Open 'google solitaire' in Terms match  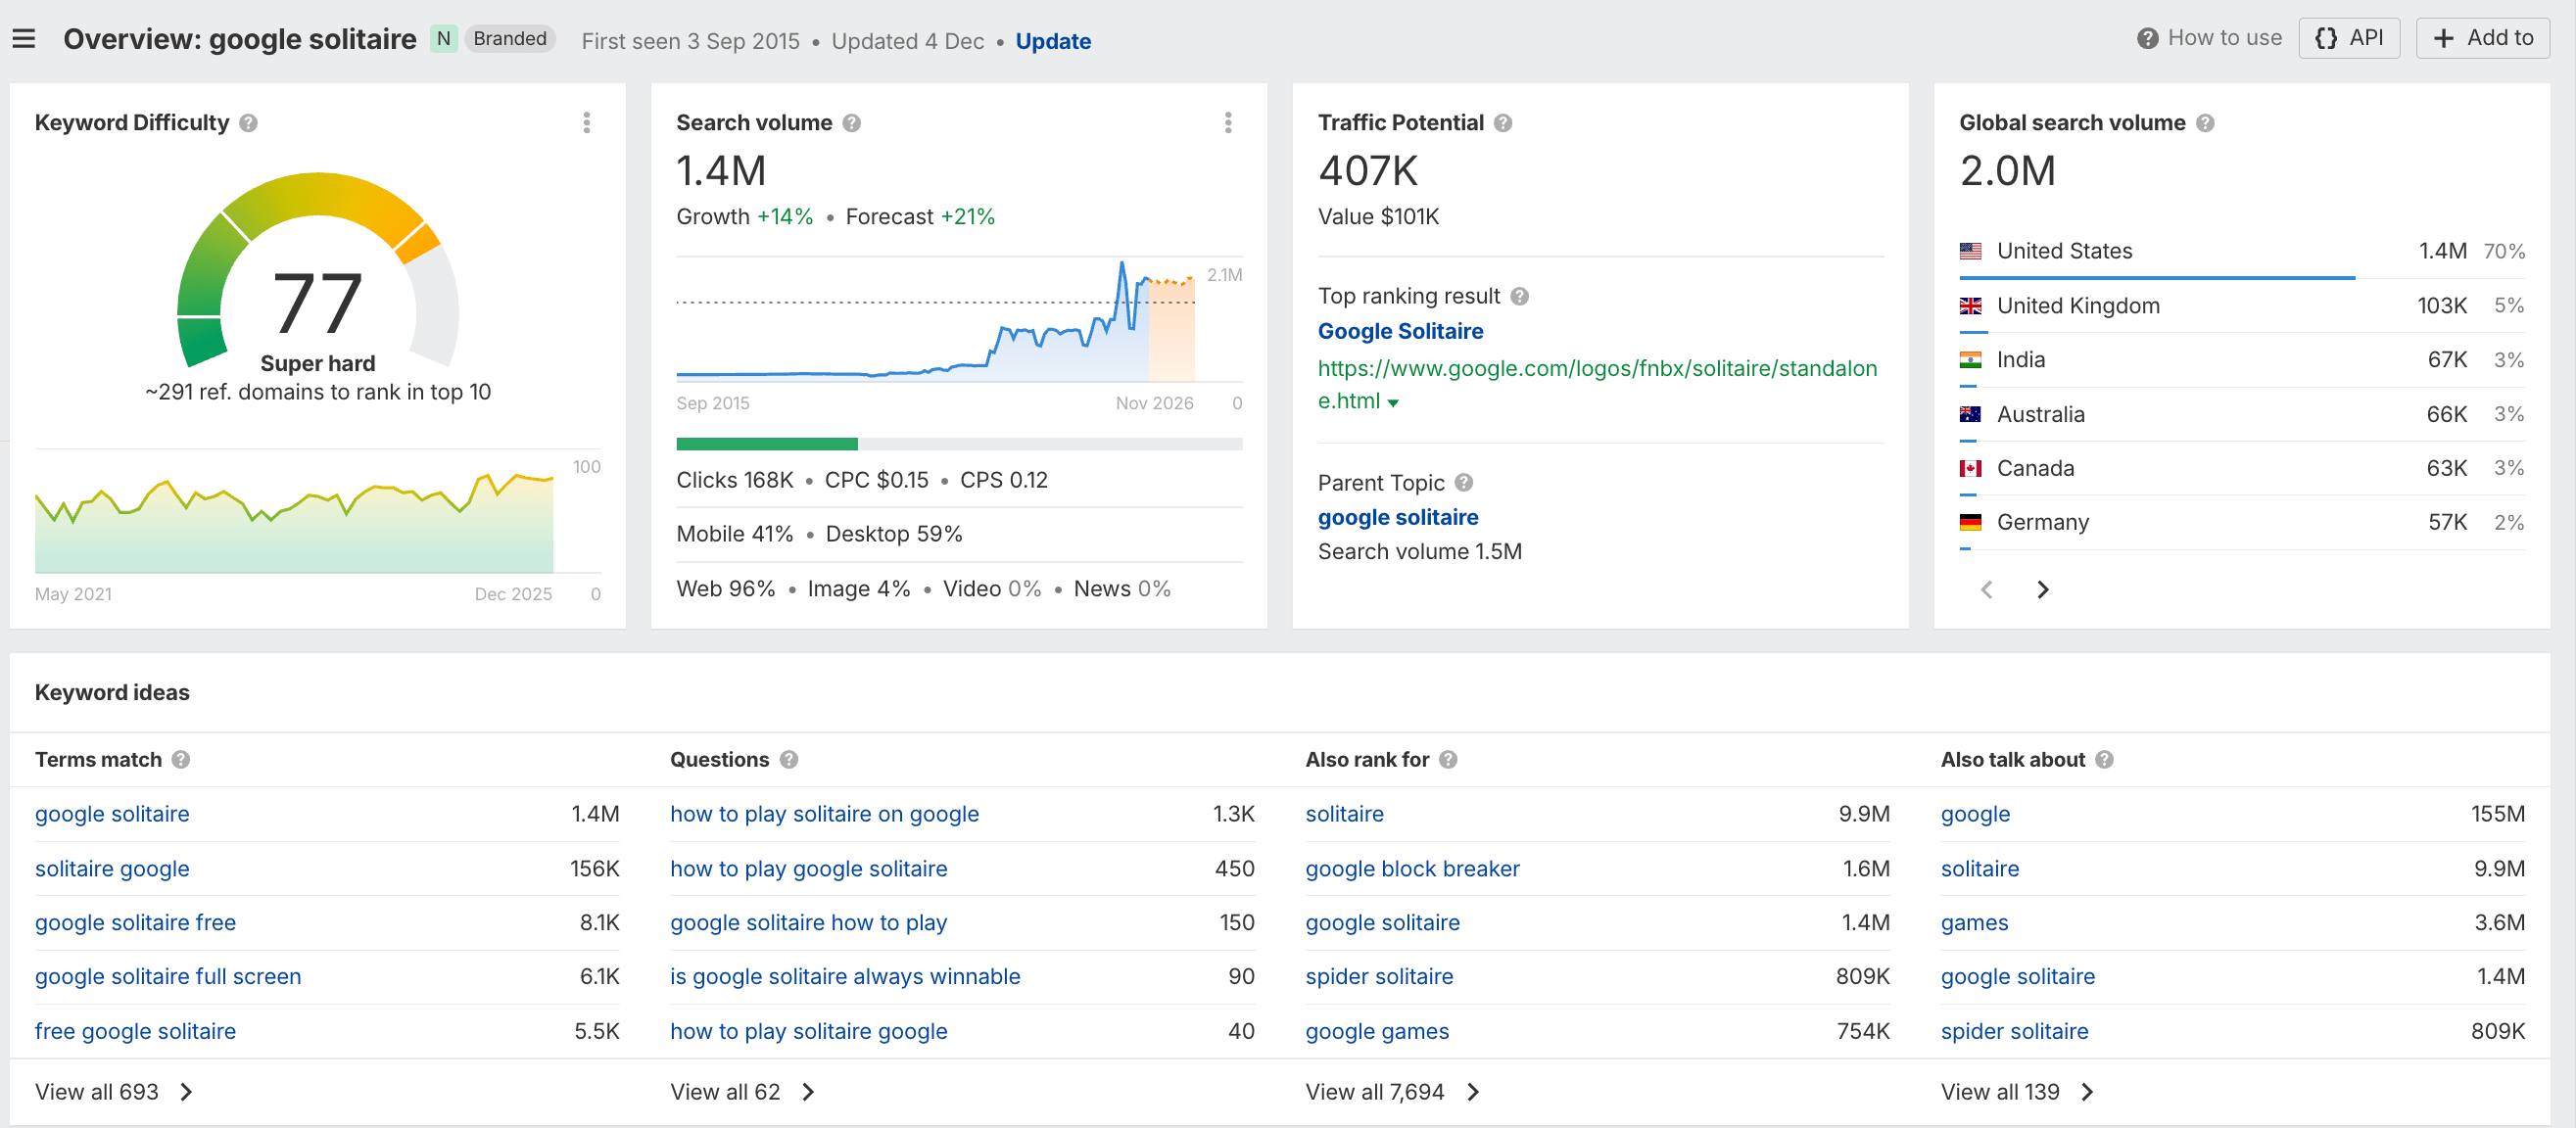112,814
